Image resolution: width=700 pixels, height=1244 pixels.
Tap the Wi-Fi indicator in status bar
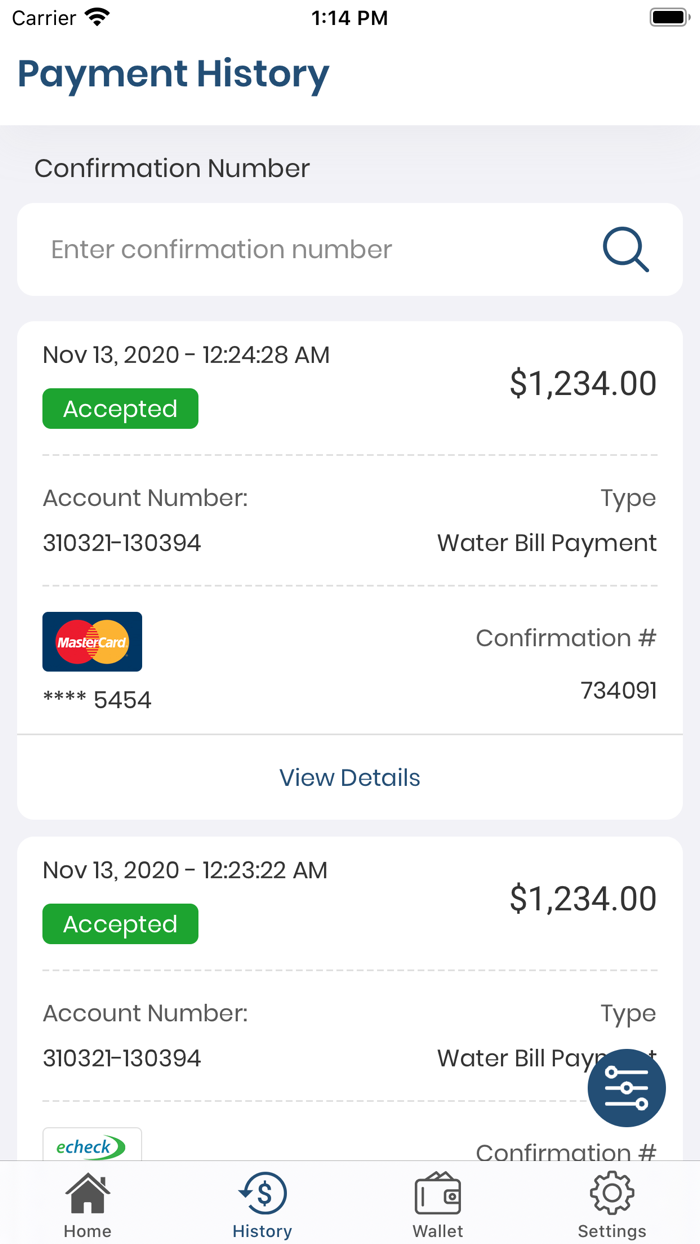pyautogui.click(x=97, y=16)
